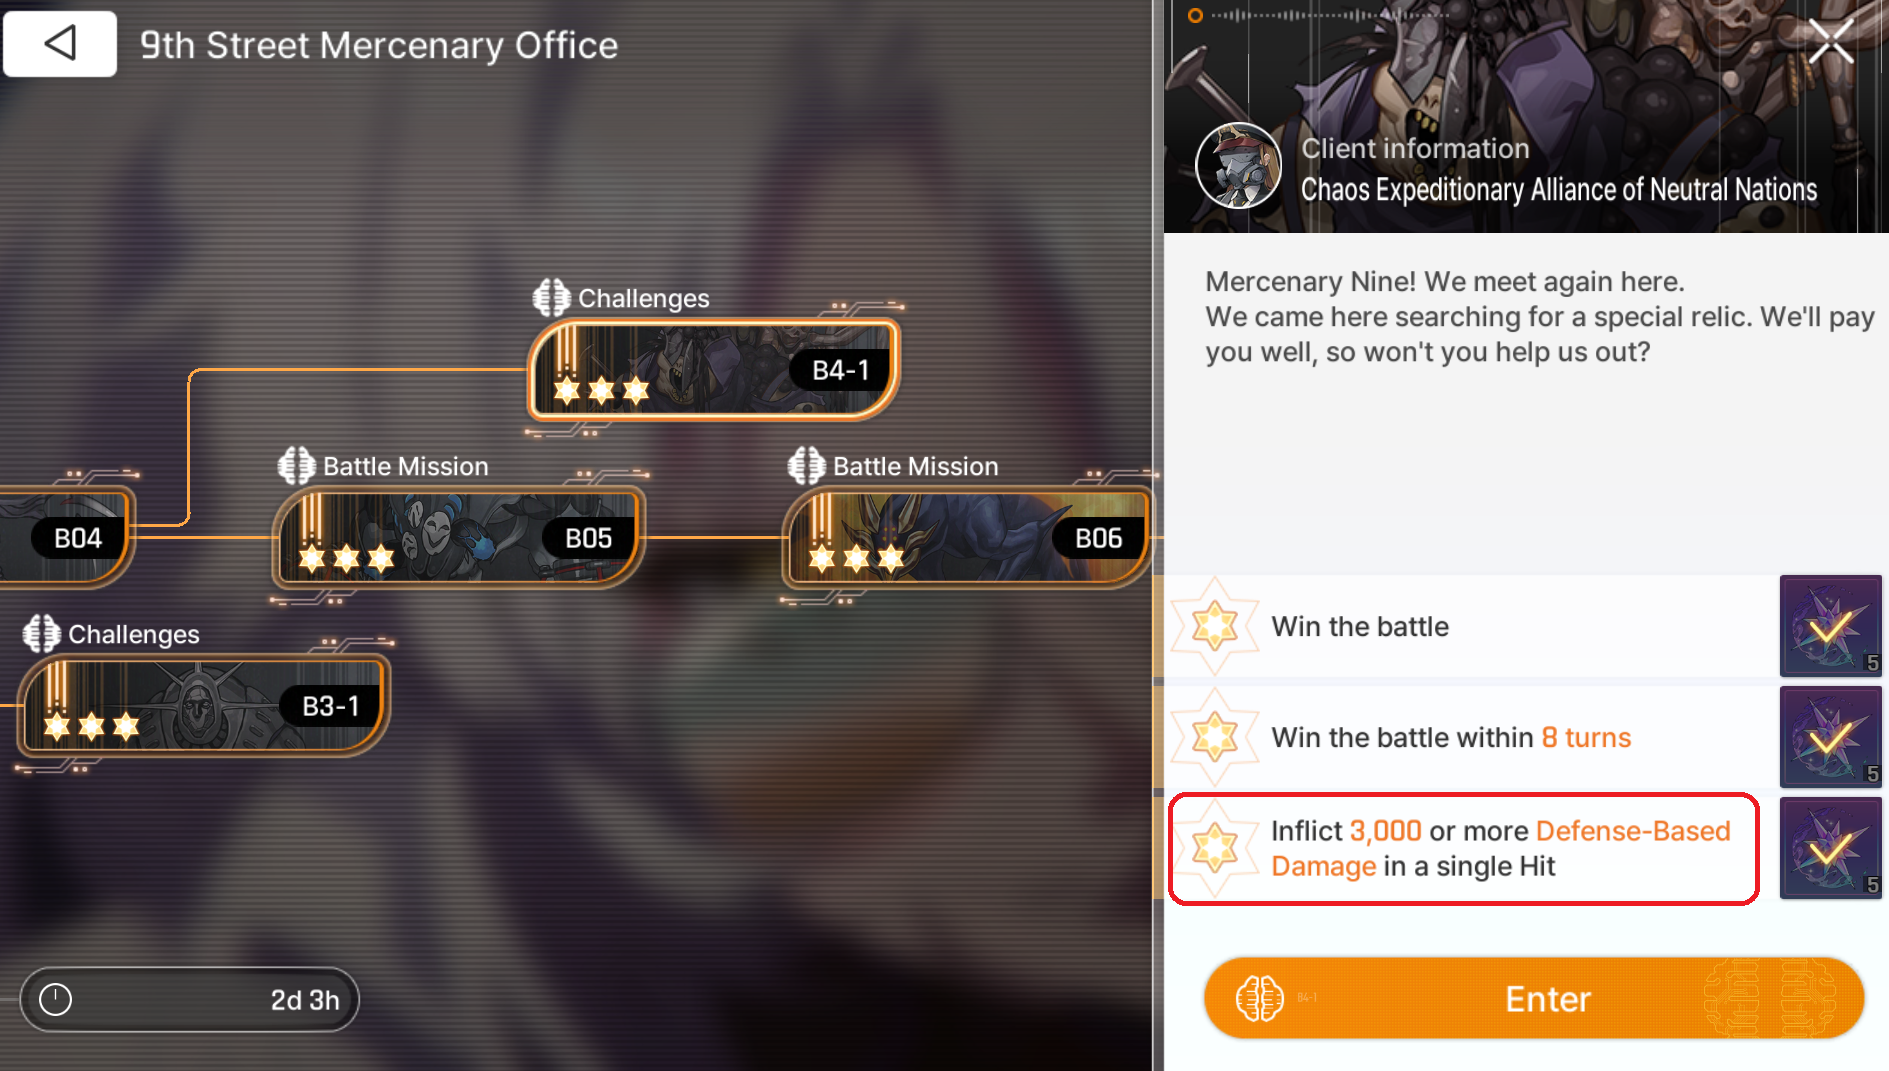Select the Win within 8 turns star
Viewport: 1889px width, 1071px height.
pyautogui.click(x=1214, y=737)
